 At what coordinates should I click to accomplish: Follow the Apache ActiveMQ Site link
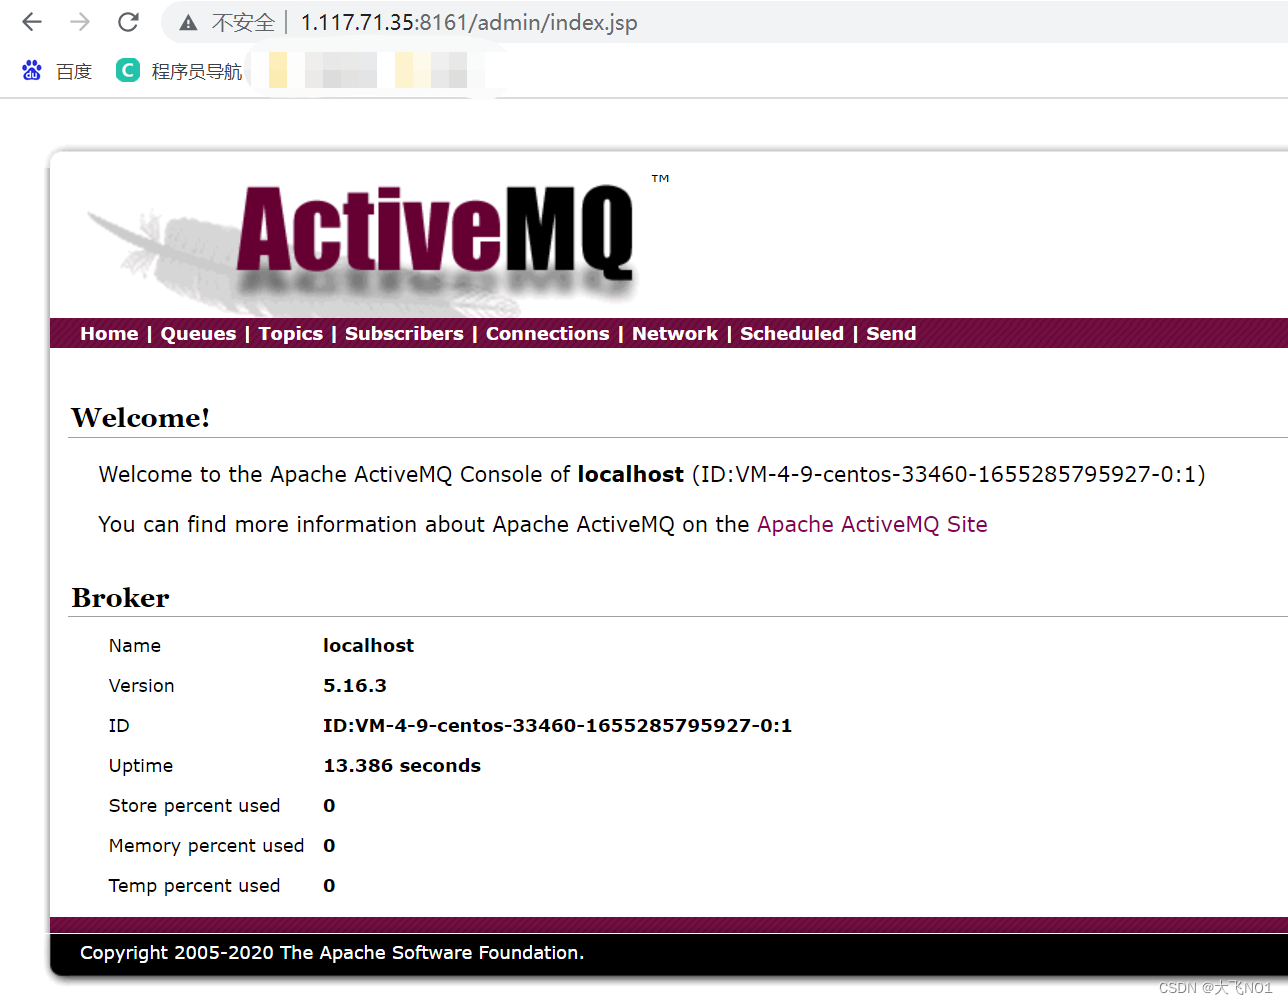coord(871,524)
